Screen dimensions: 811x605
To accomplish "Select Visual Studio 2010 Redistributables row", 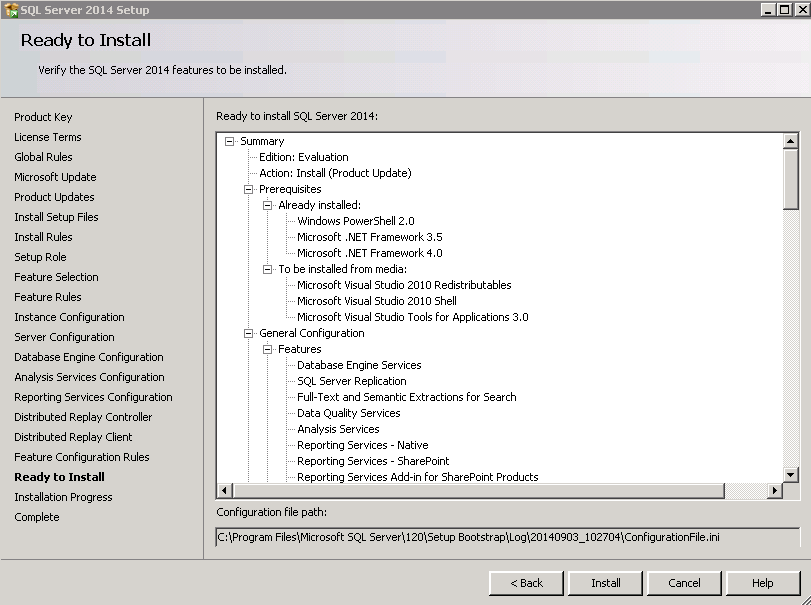I will [x=404, y=285].
